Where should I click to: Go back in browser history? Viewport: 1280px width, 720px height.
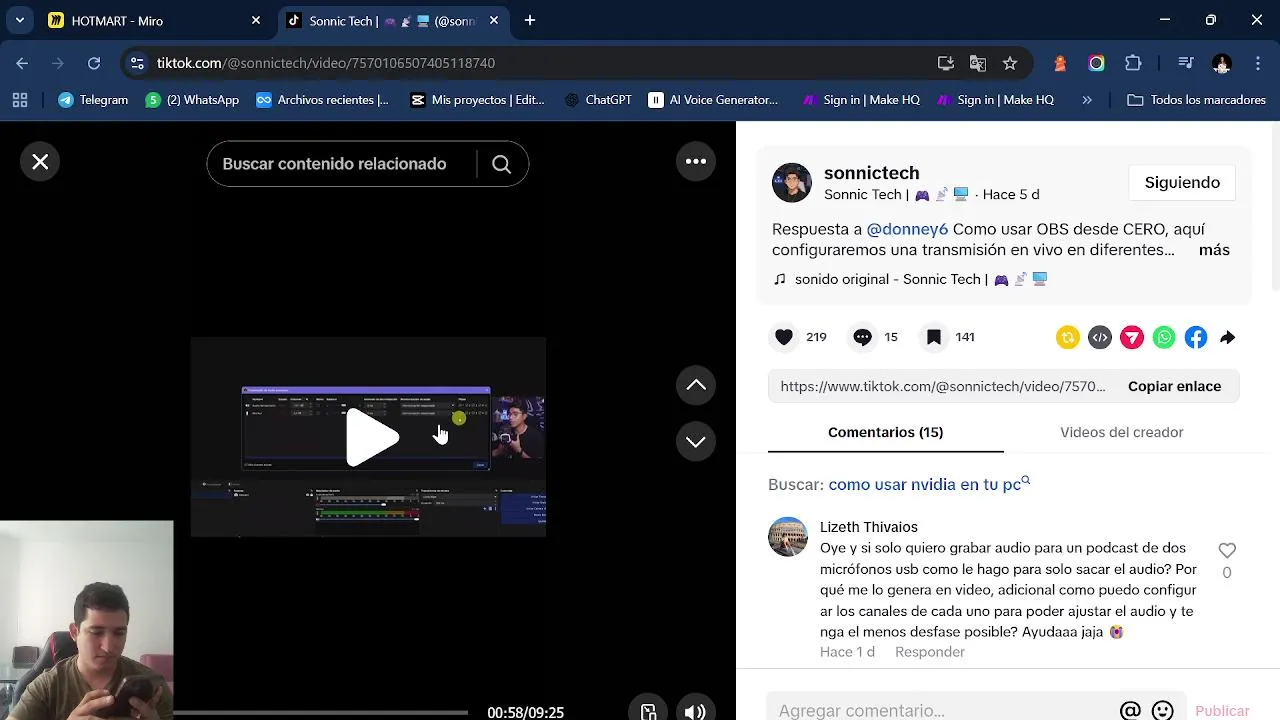tap(22, 63)
